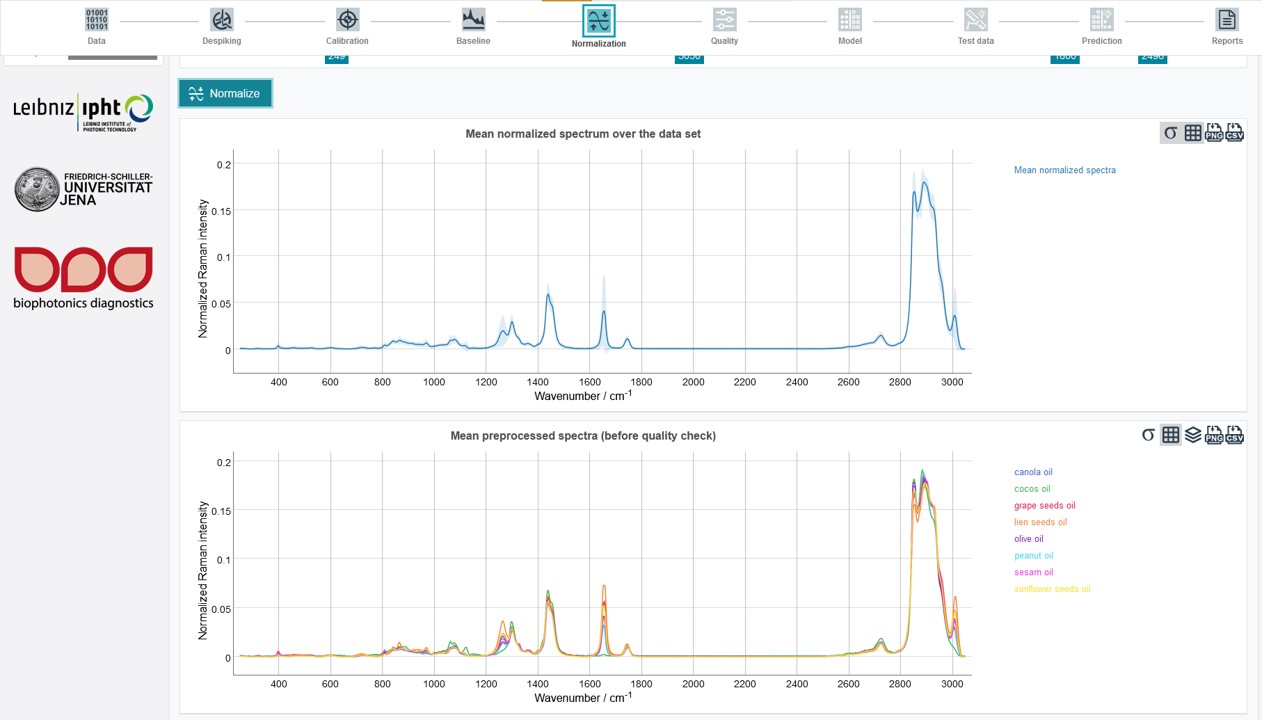Open the Quality step
The width and height of the screenshot is (1262, 720).
[x=725, y=26]
